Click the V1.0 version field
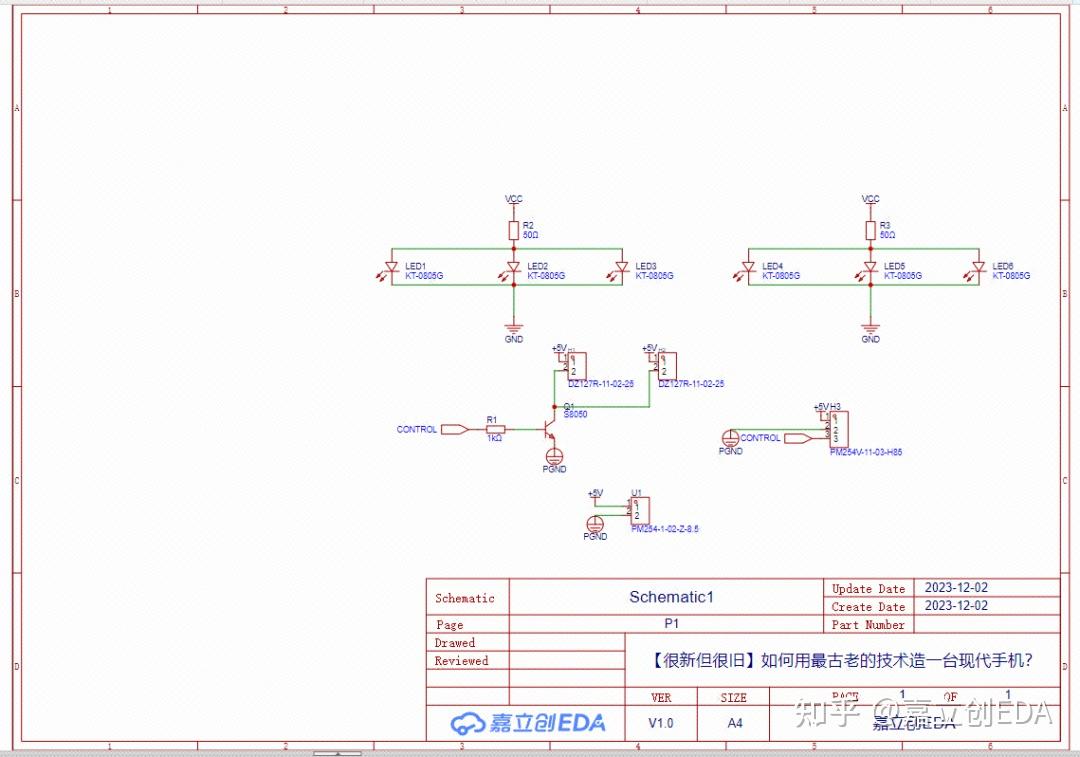Image resolution: width=1080 pixels, height=757 pixels. tap(661, 723)
